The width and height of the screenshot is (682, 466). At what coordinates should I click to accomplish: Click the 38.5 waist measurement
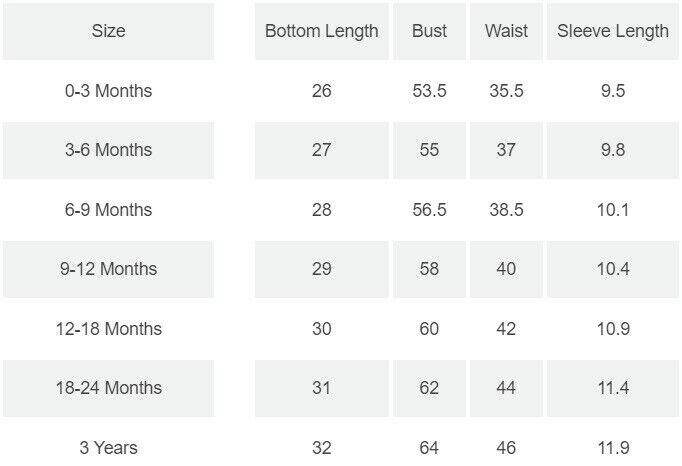tap(506, 210)
